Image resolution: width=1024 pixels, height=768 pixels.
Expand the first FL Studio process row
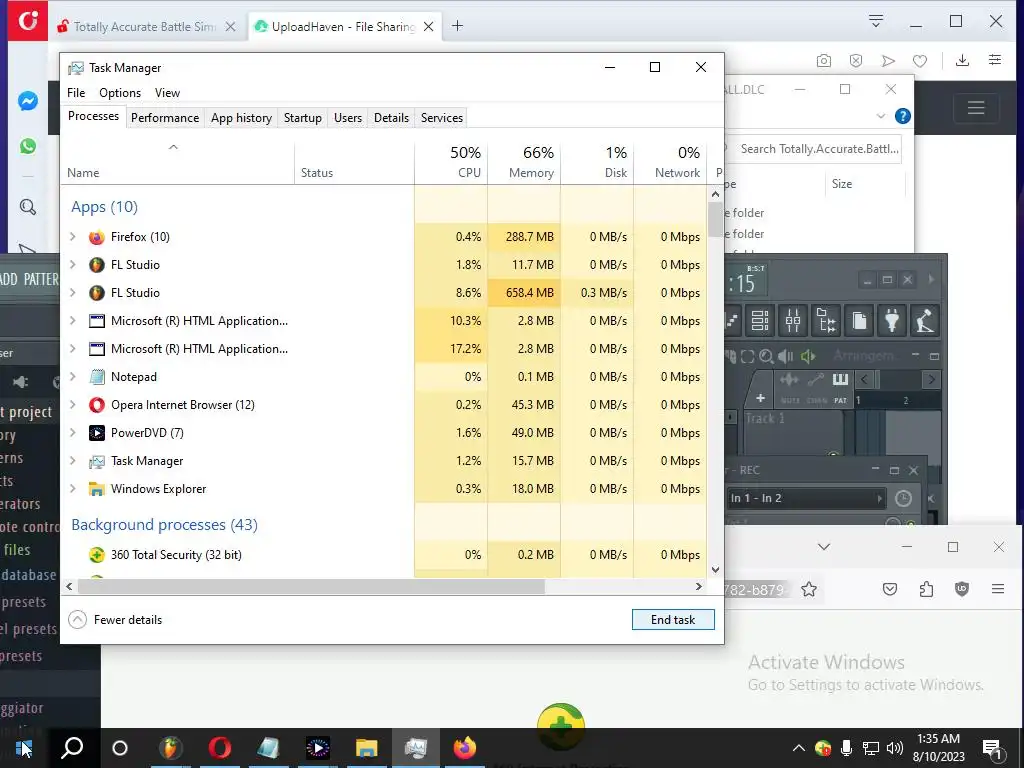tap(73, 264)
